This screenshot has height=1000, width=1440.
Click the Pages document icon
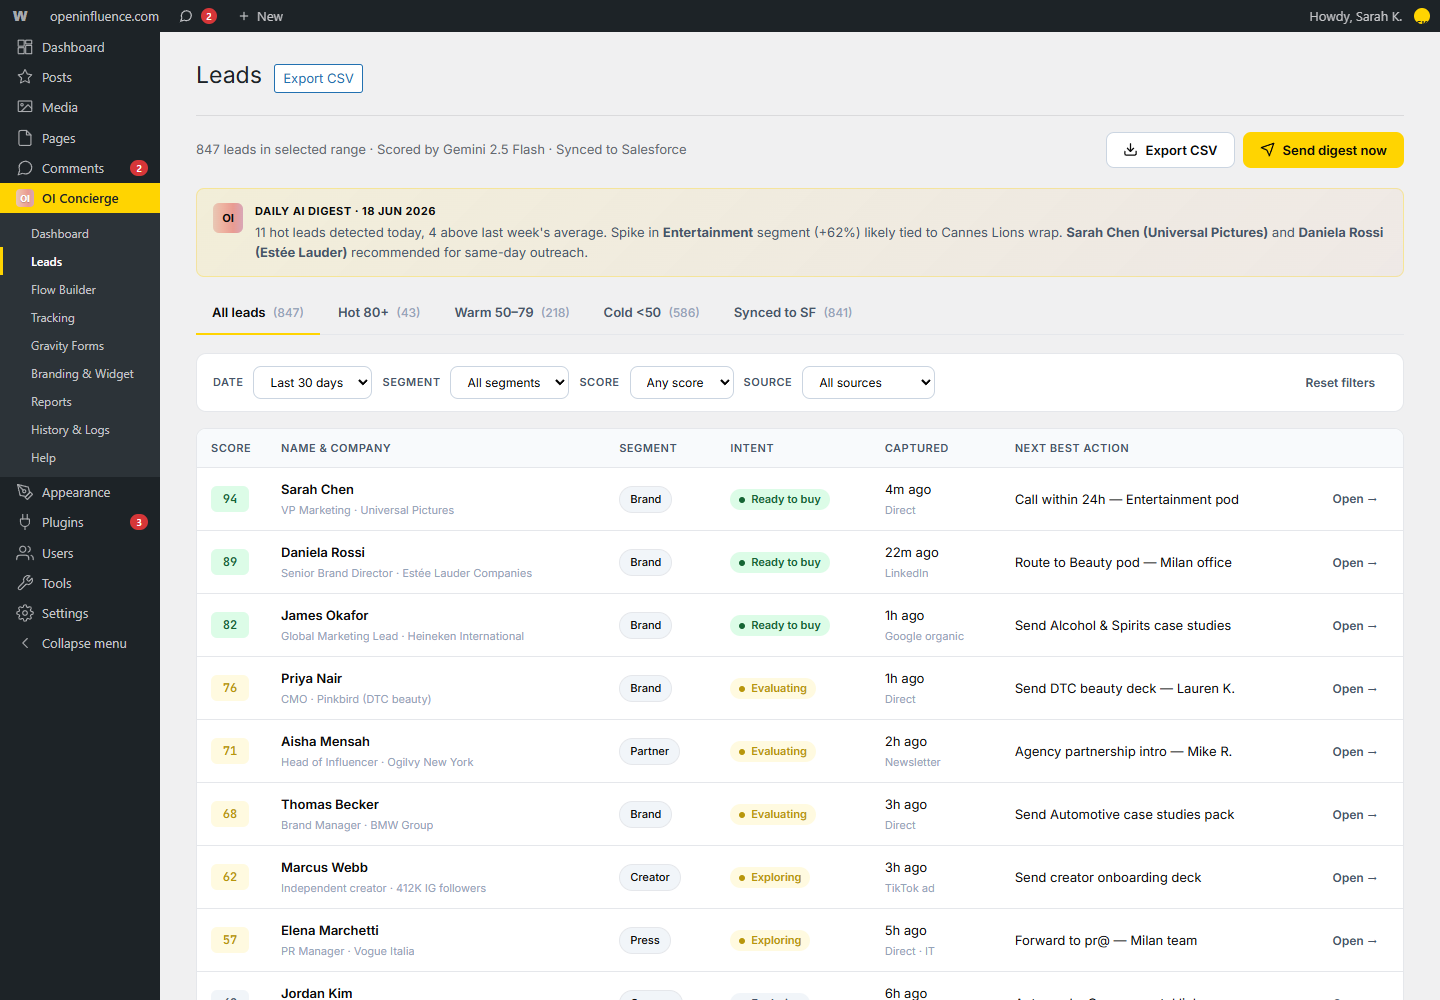pos(25,138)
